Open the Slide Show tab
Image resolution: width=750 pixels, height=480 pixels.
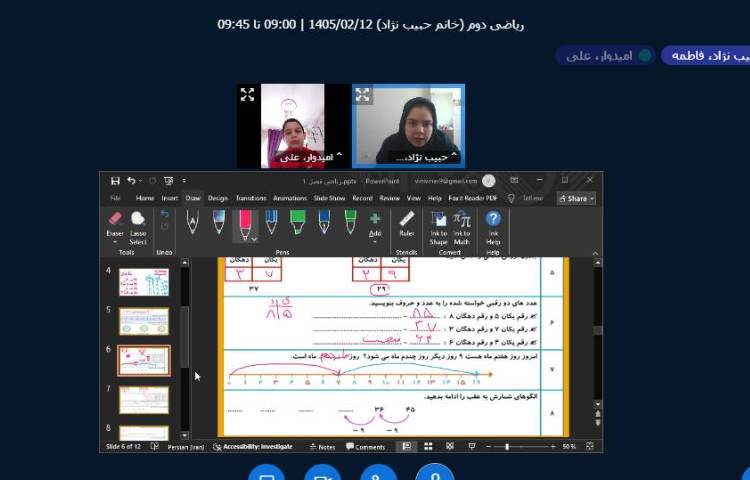pyautogui.click(x=329, y=198)
